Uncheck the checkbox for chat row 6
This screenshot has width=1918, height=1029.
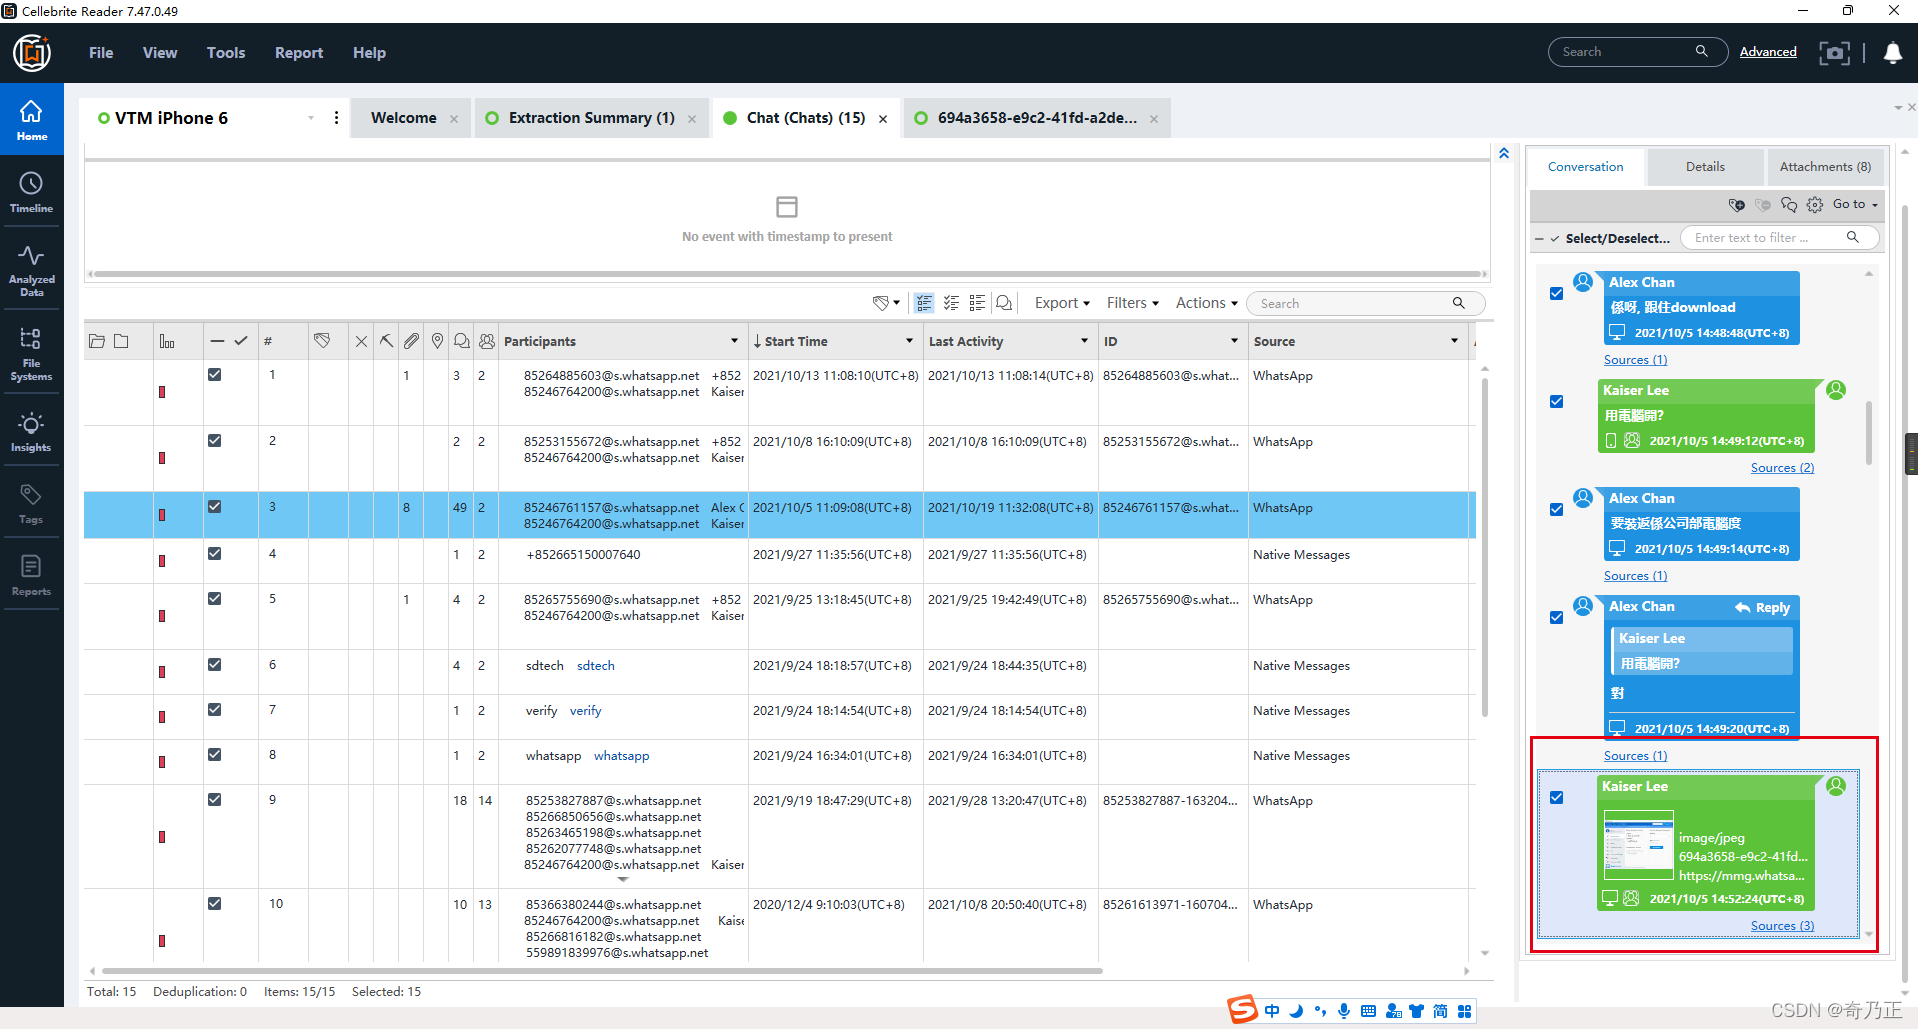(x=214, y=665)
